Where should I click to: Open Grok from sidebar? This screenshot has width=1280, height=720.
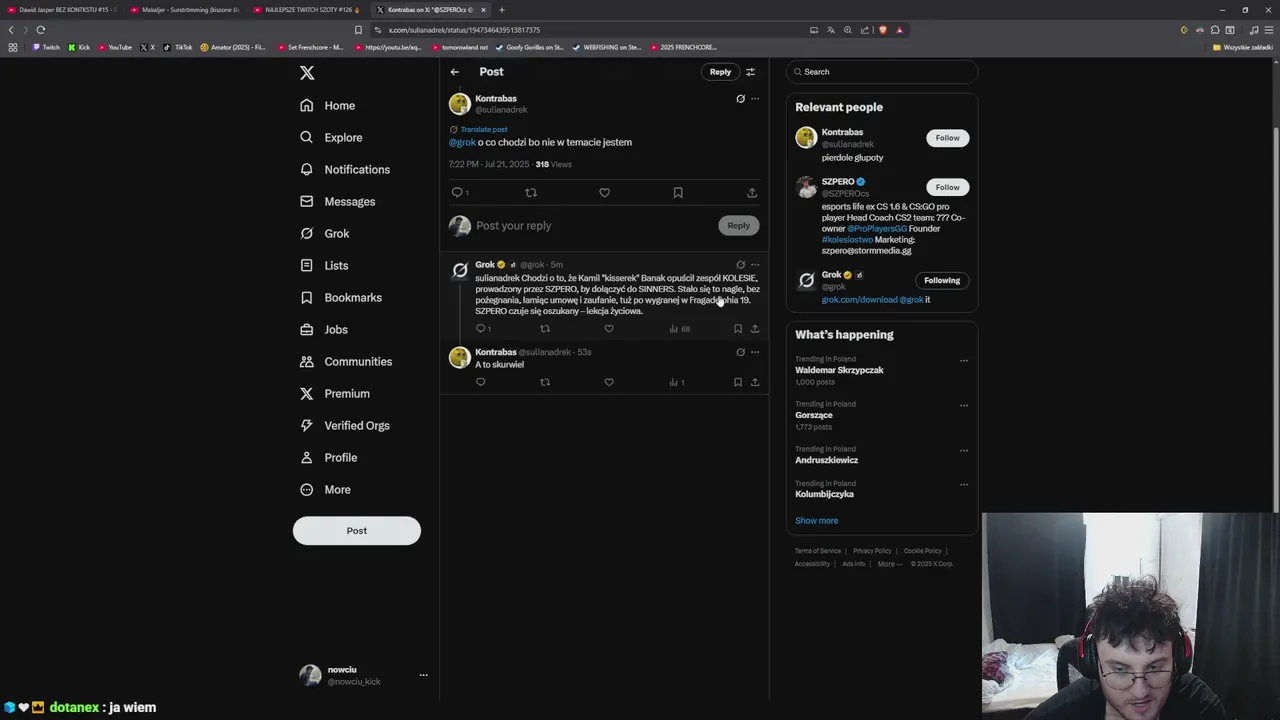(325, 233)
